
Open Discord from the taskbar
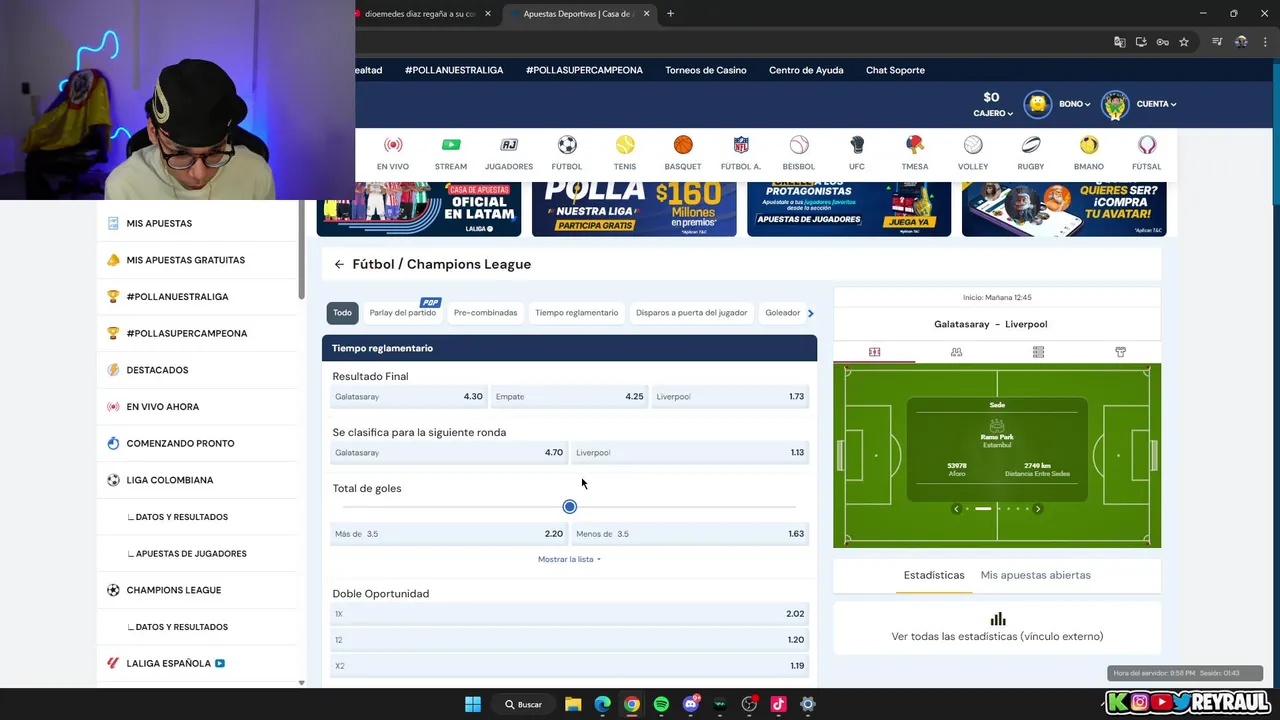[690, 704]
